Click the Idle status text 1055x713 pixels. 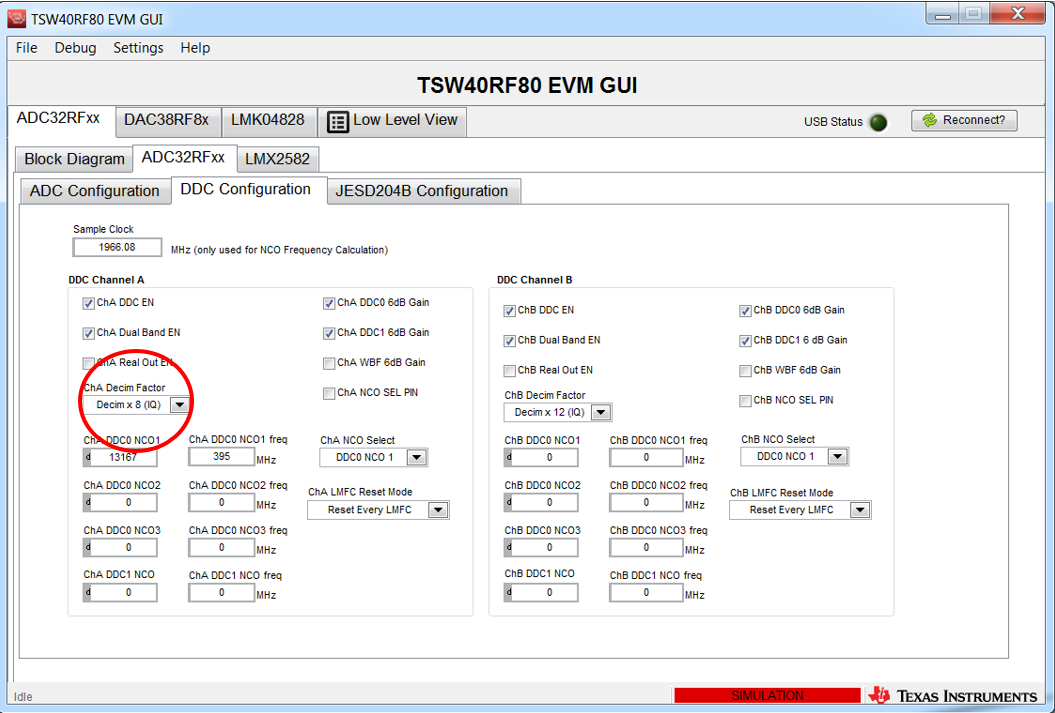tap(23, 697)
